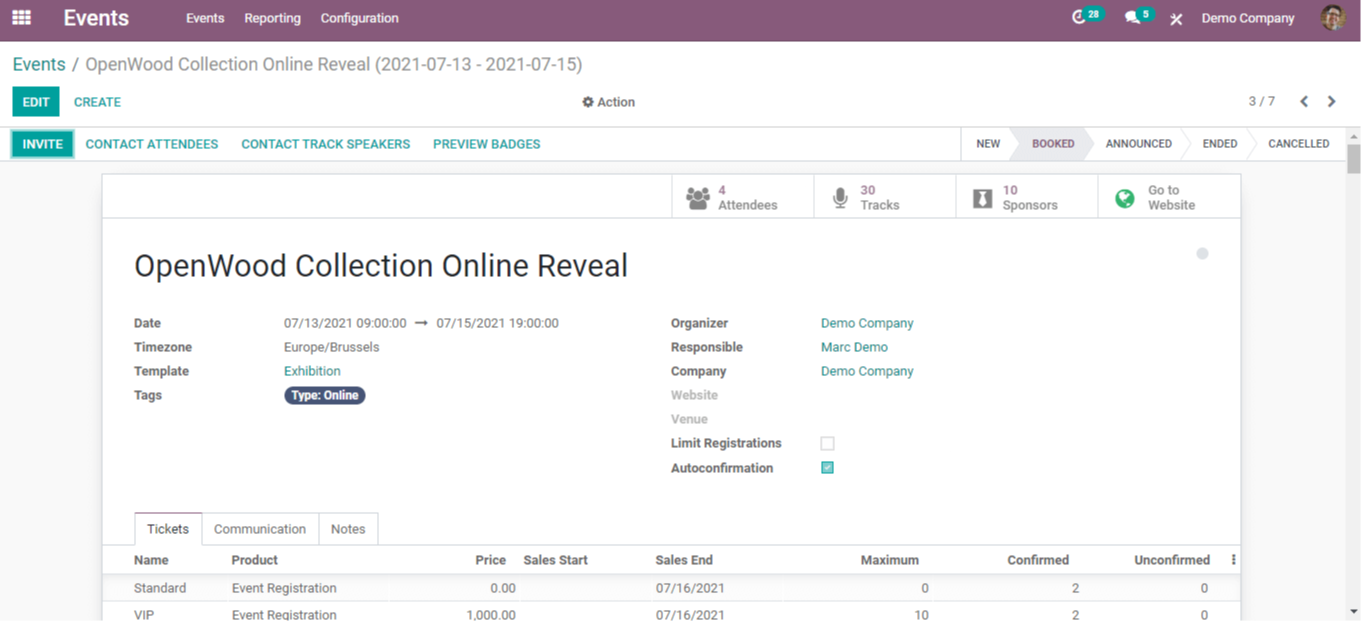
Task: Open the Reporting menu
Action: tap(272, 18)
